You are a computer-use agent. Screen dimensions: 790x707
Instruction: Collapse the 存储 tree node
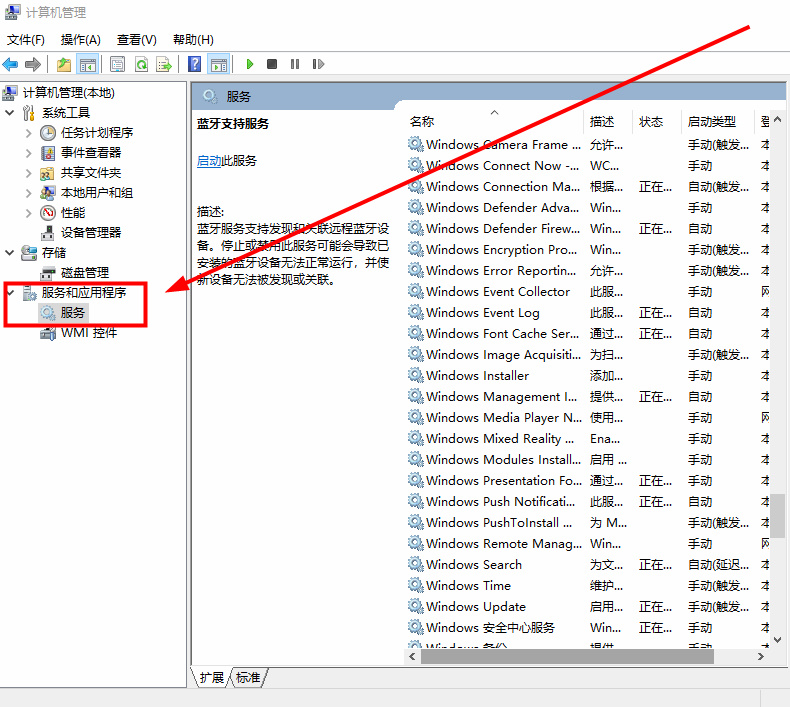tap(10, 253)
